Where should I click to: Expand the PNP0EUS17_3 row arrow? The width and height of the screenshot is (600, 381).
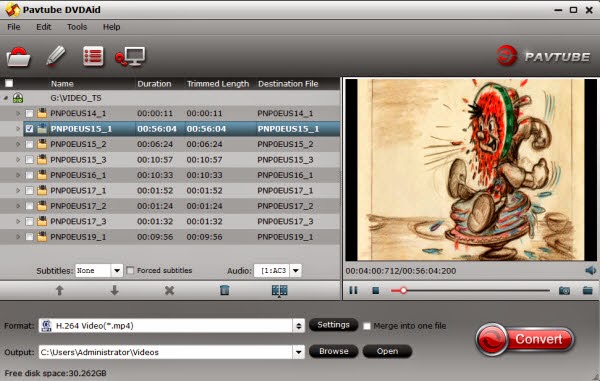(x=18, y=221)
